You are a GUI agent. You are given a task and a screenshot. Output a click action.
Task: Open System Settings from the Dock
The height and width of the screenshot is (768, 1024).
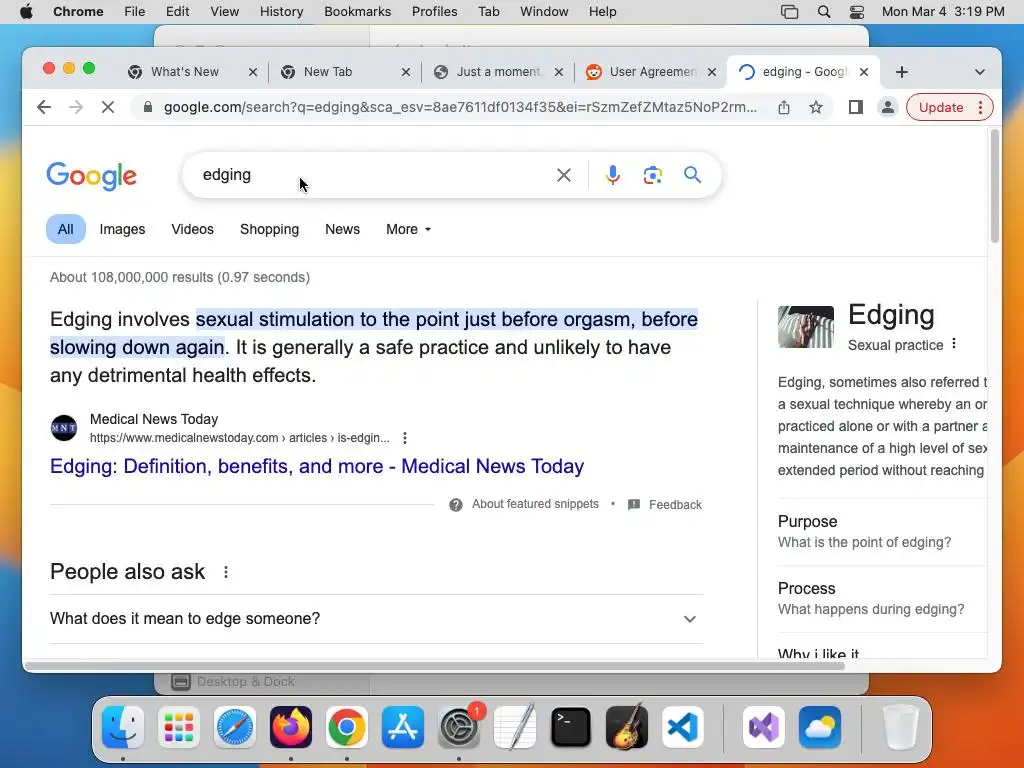click(459, 728)
